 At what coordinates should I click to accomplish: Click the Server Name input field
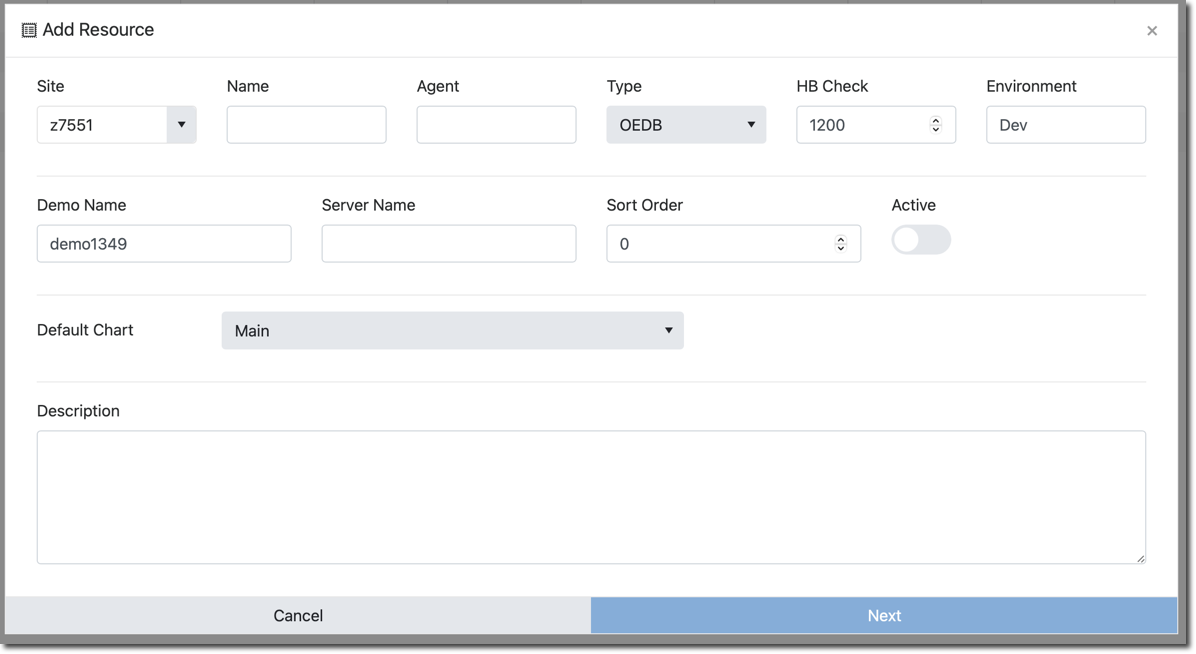click(449, 243)
